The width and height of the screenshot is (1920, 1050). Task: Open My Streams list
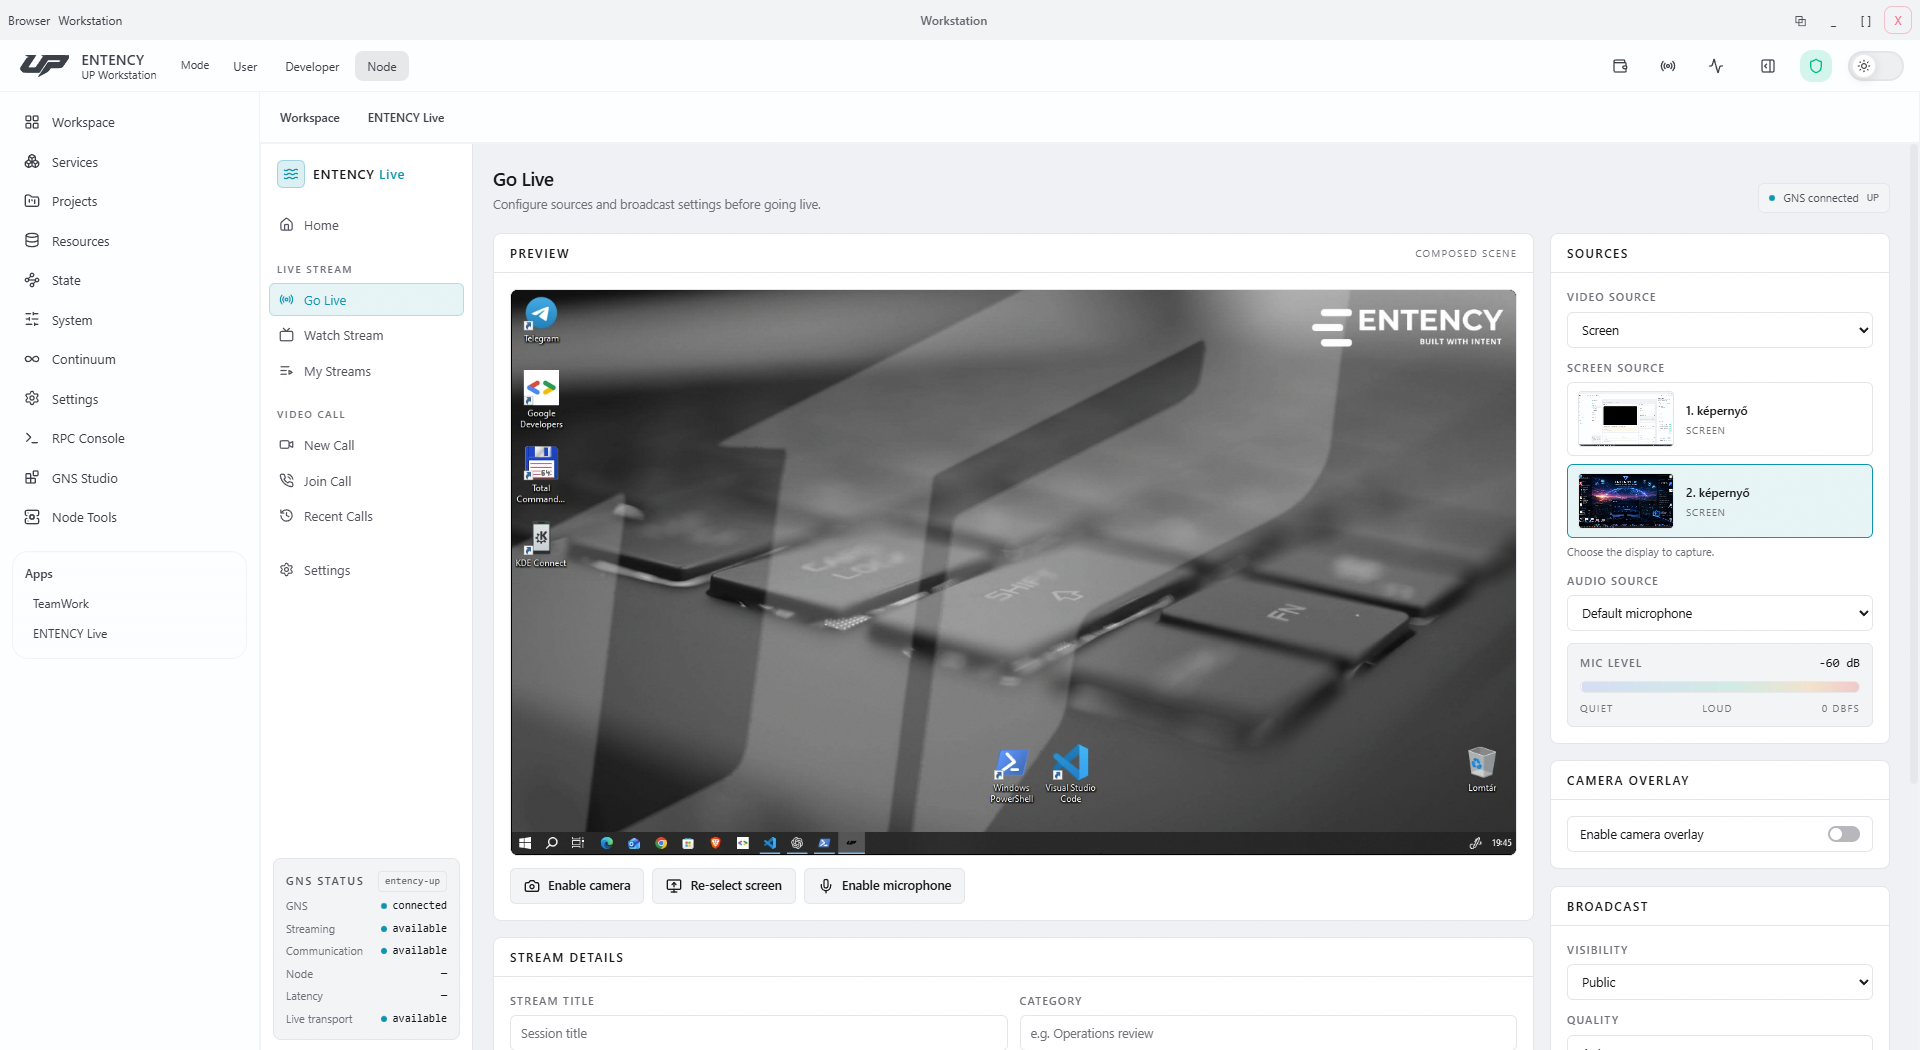pyautogui.click(x=366, y=371)
